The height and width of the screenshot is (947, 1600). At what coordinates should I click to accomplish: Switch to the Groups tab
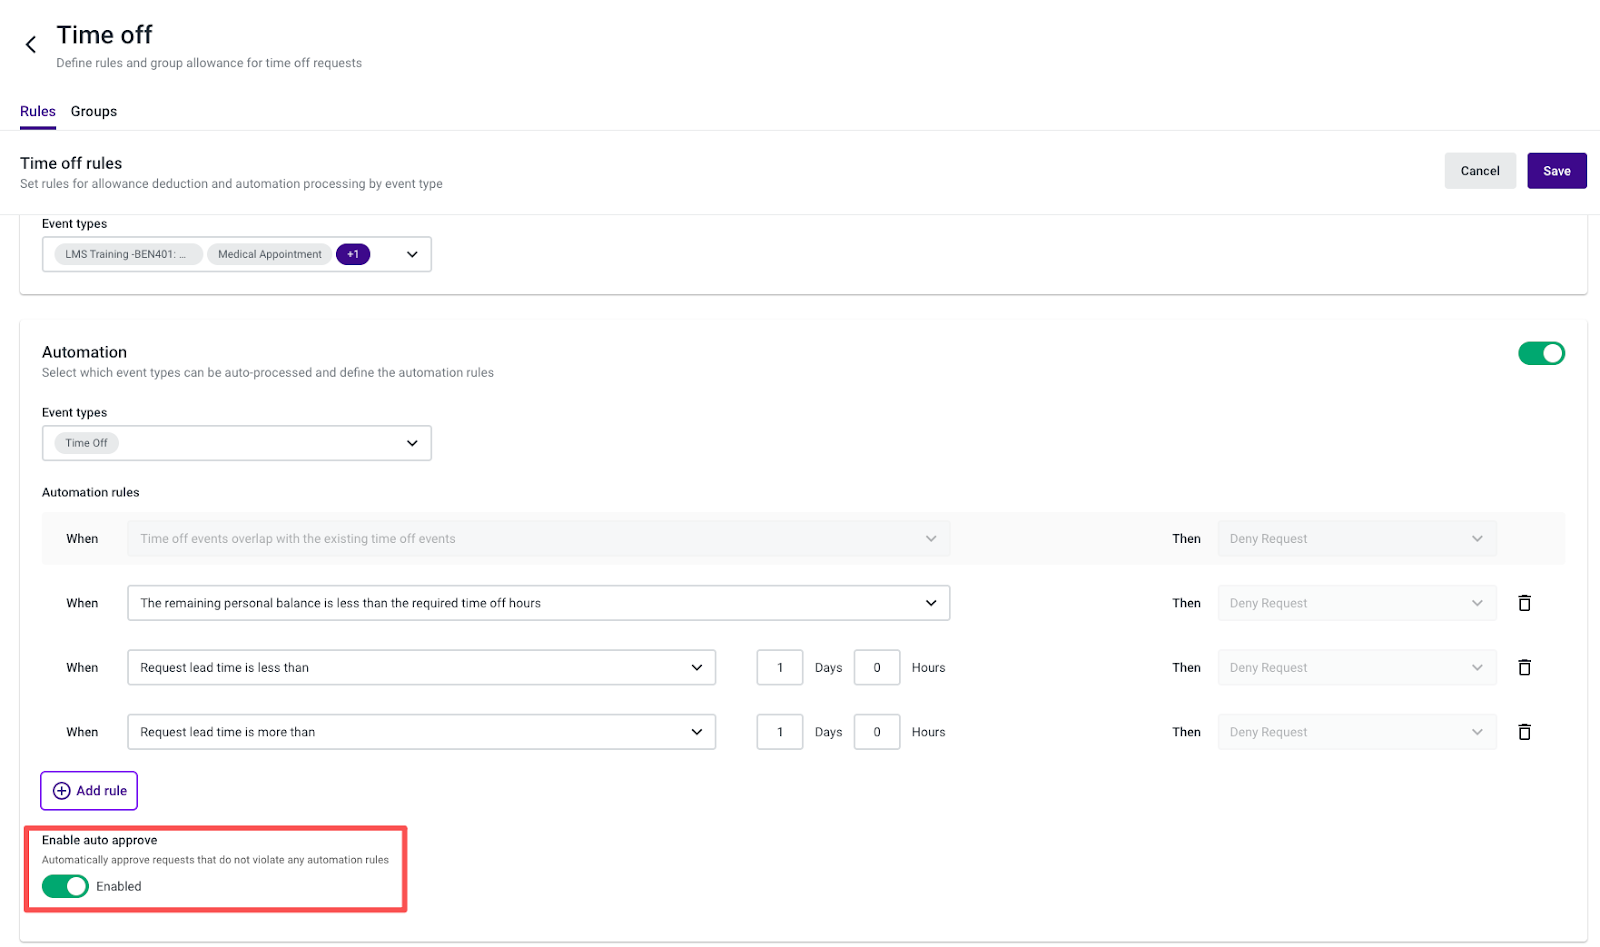point(94,111)
